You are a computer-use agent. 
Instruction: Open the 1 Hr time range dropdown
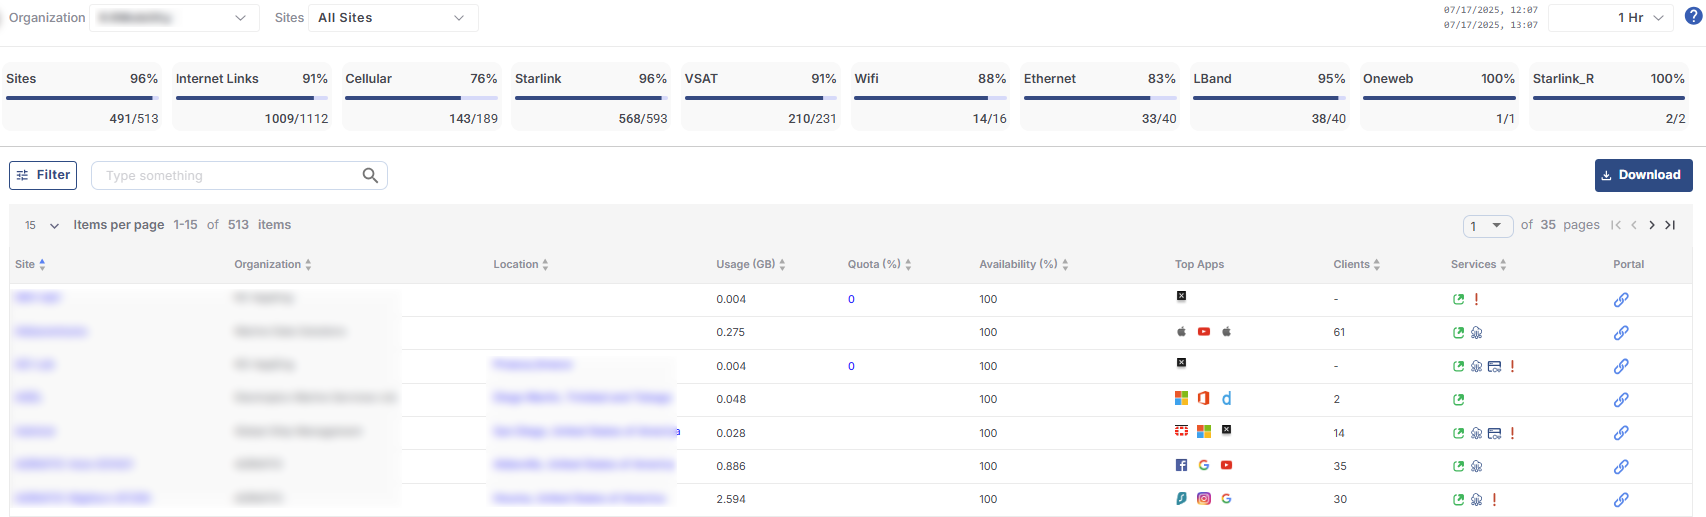coord(1610,18)
